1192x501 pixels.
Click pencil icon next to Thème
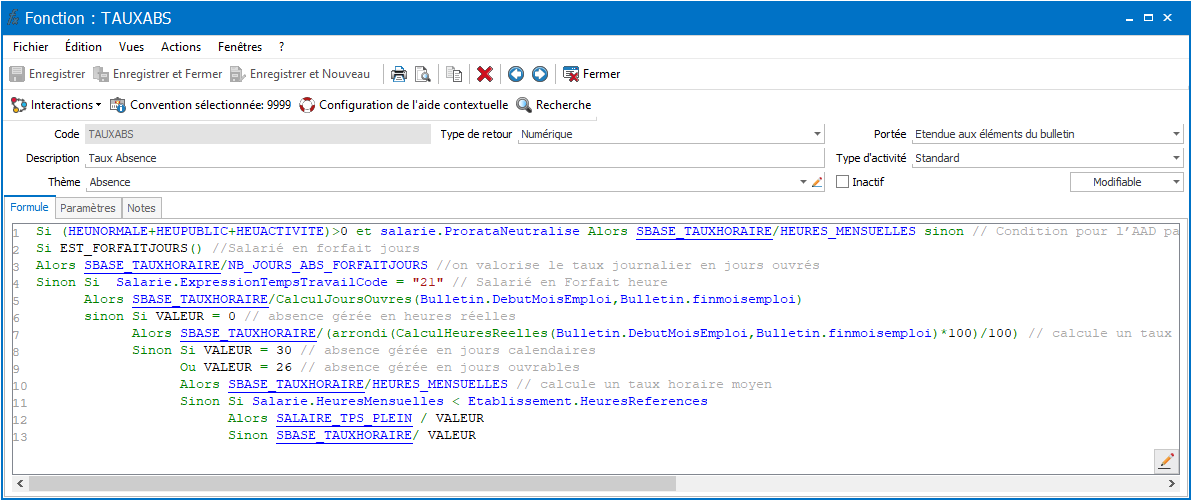tap(817, 182)
